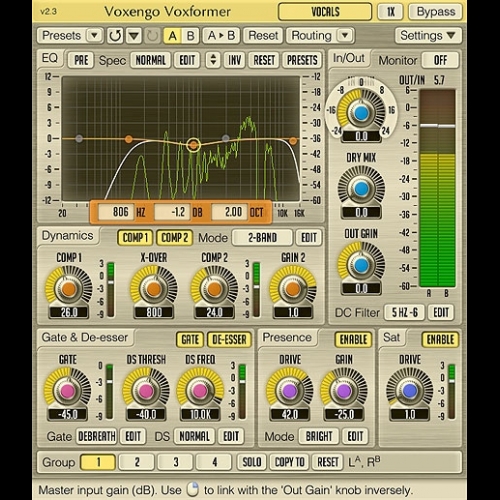The height and width of the screenshot is (500, 500).
Task: Click the VOCALS preset name field
Action: point(325,12)
